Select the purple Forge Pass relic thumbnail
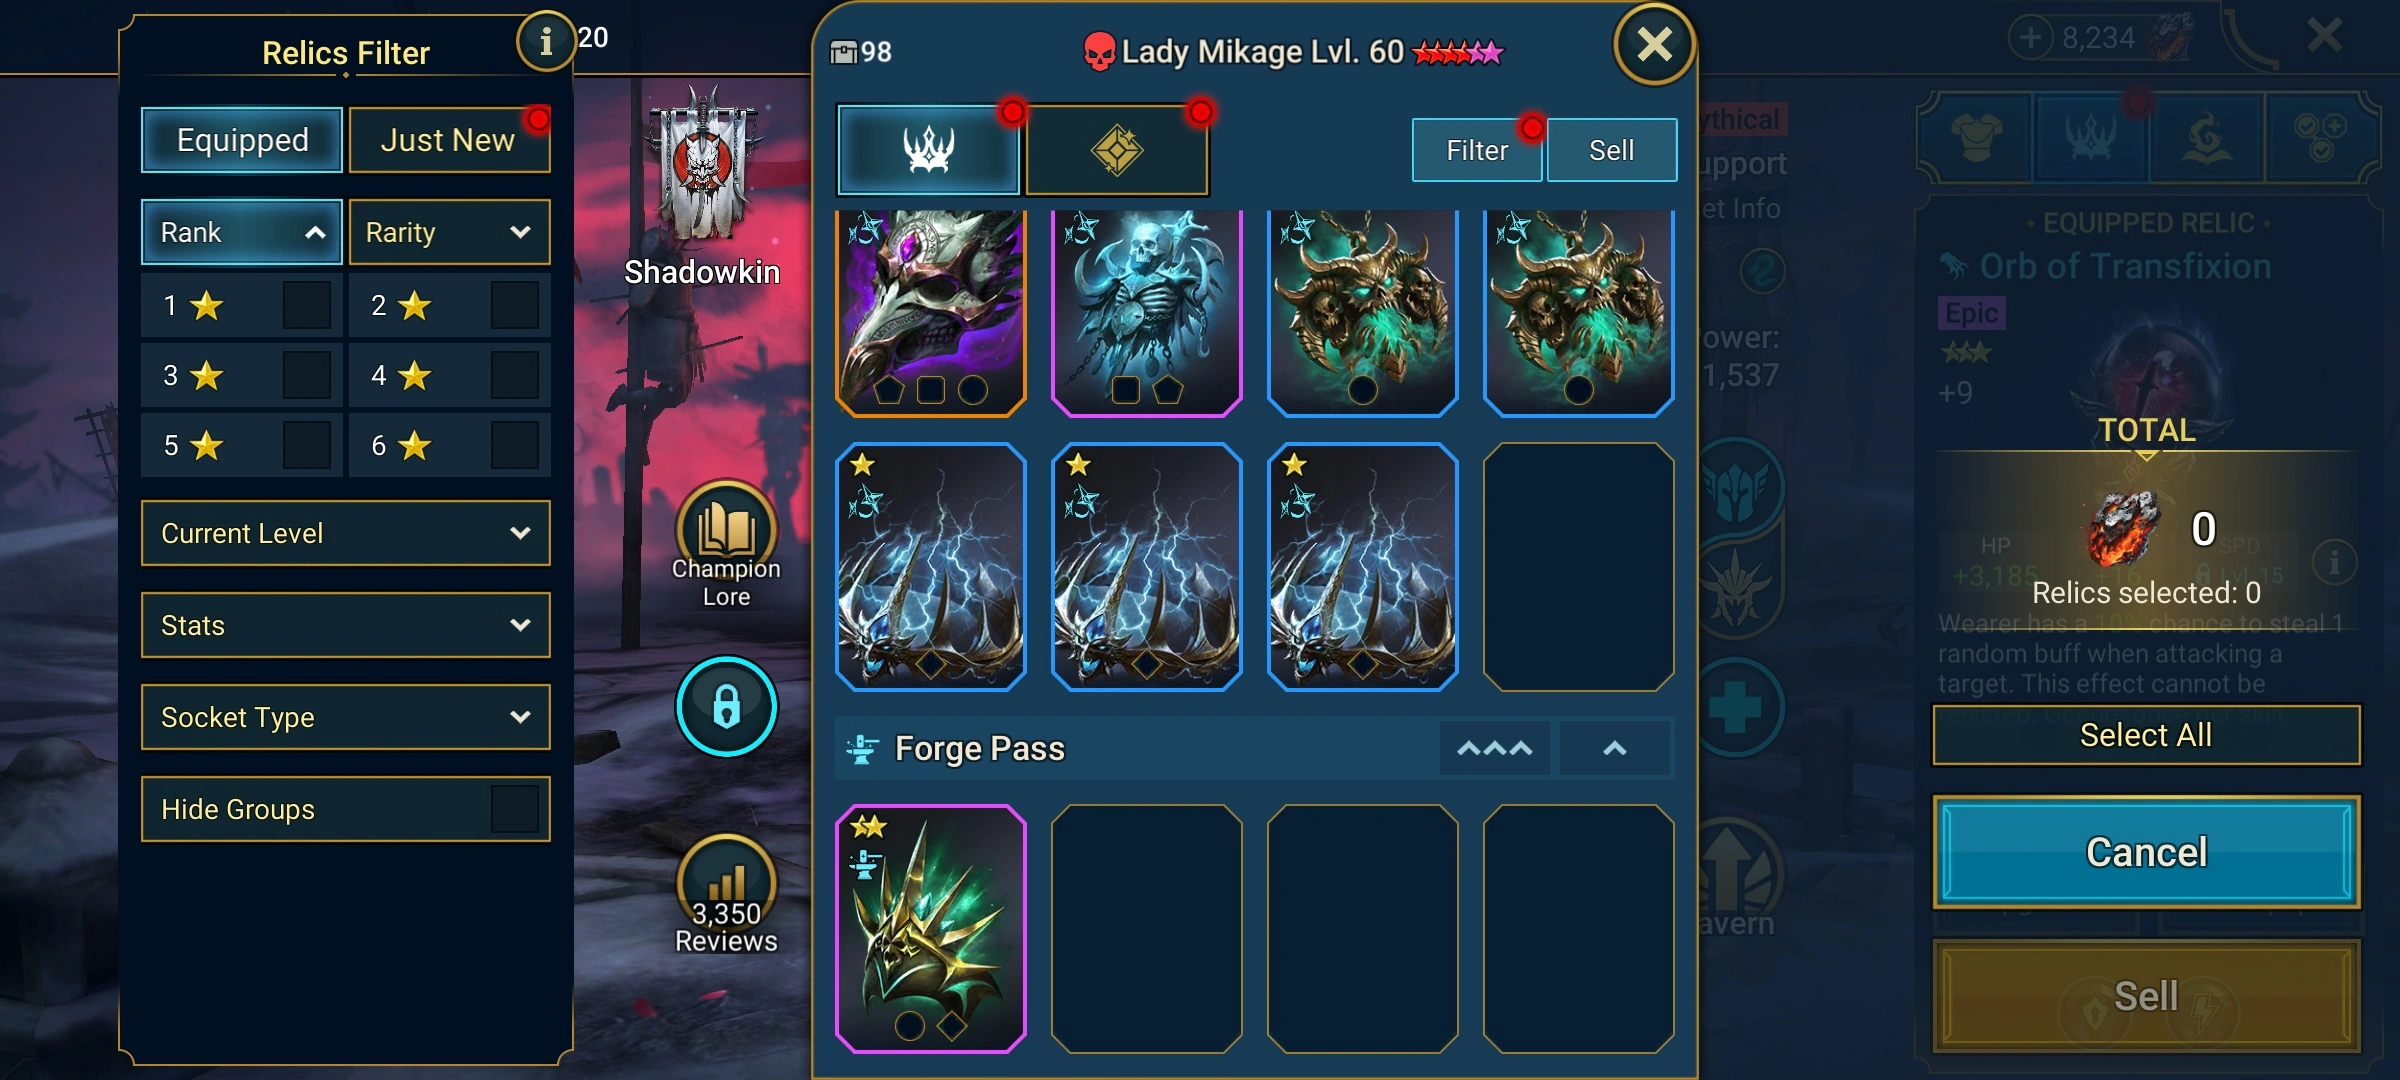Image resolution: width=2400 pixels, height=1080 pixels. (930, 929)
